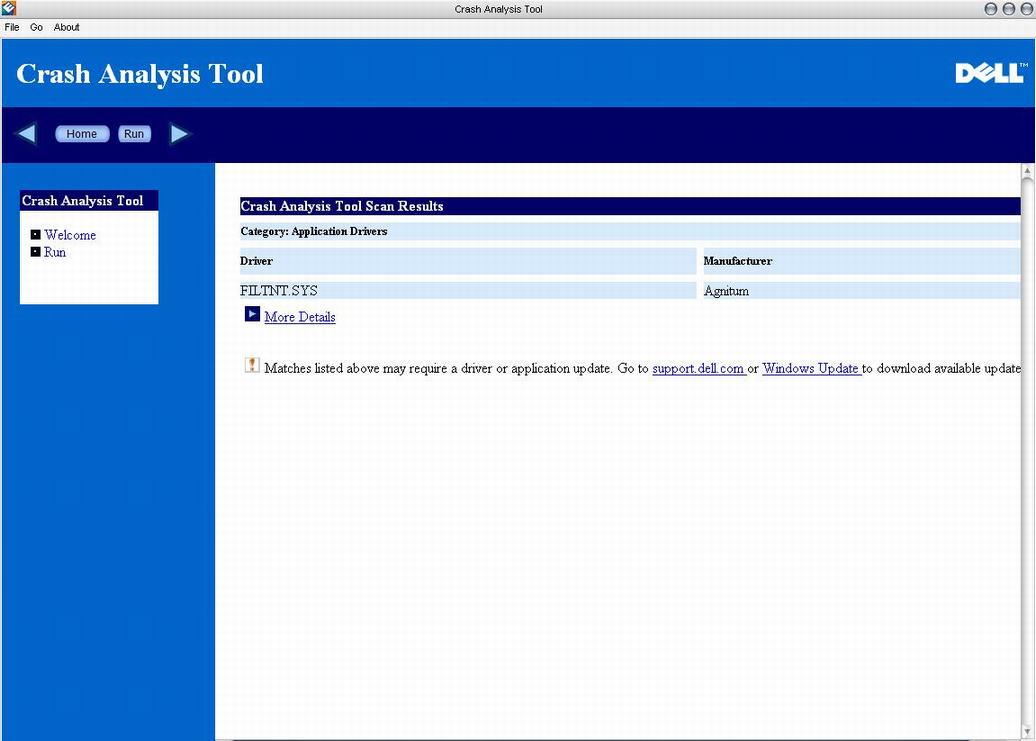Click the warning note icon before Matches text
Viewport: 1036px width, 741px height.
[252, 365]
